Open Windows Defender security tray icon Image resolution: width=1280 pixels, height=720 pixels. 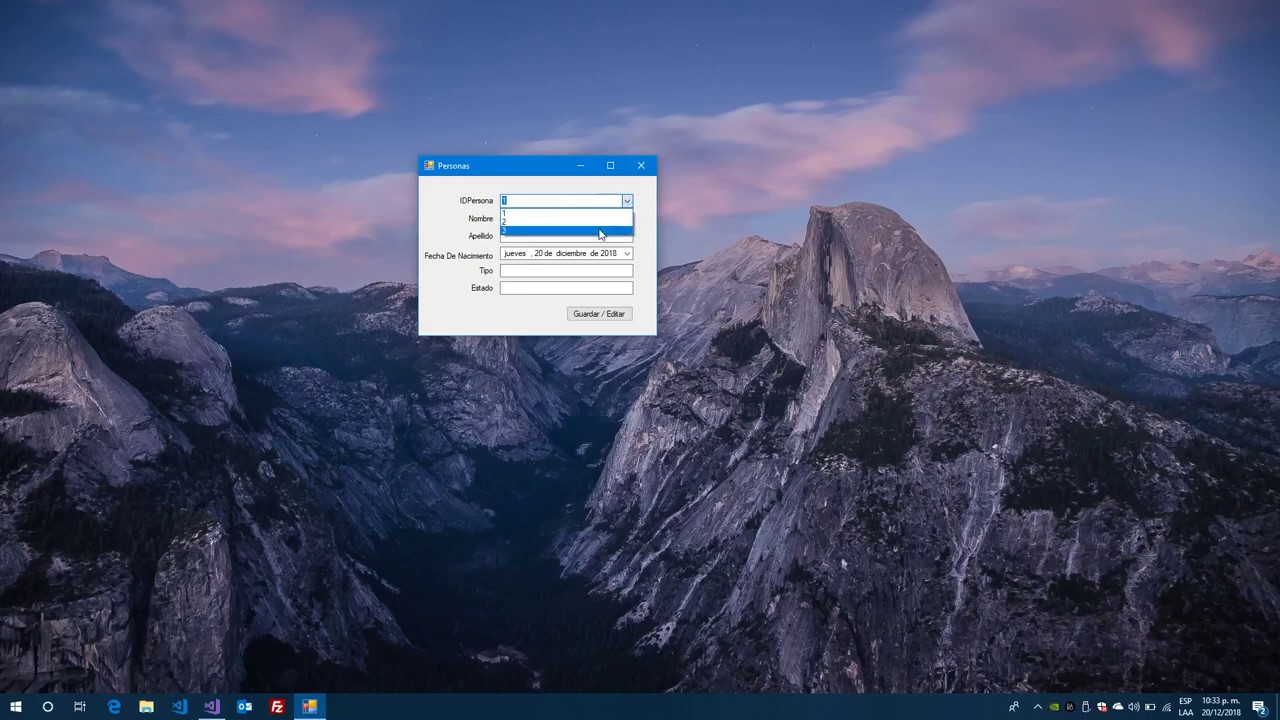pyautogui.click(x=1102, y=707)
